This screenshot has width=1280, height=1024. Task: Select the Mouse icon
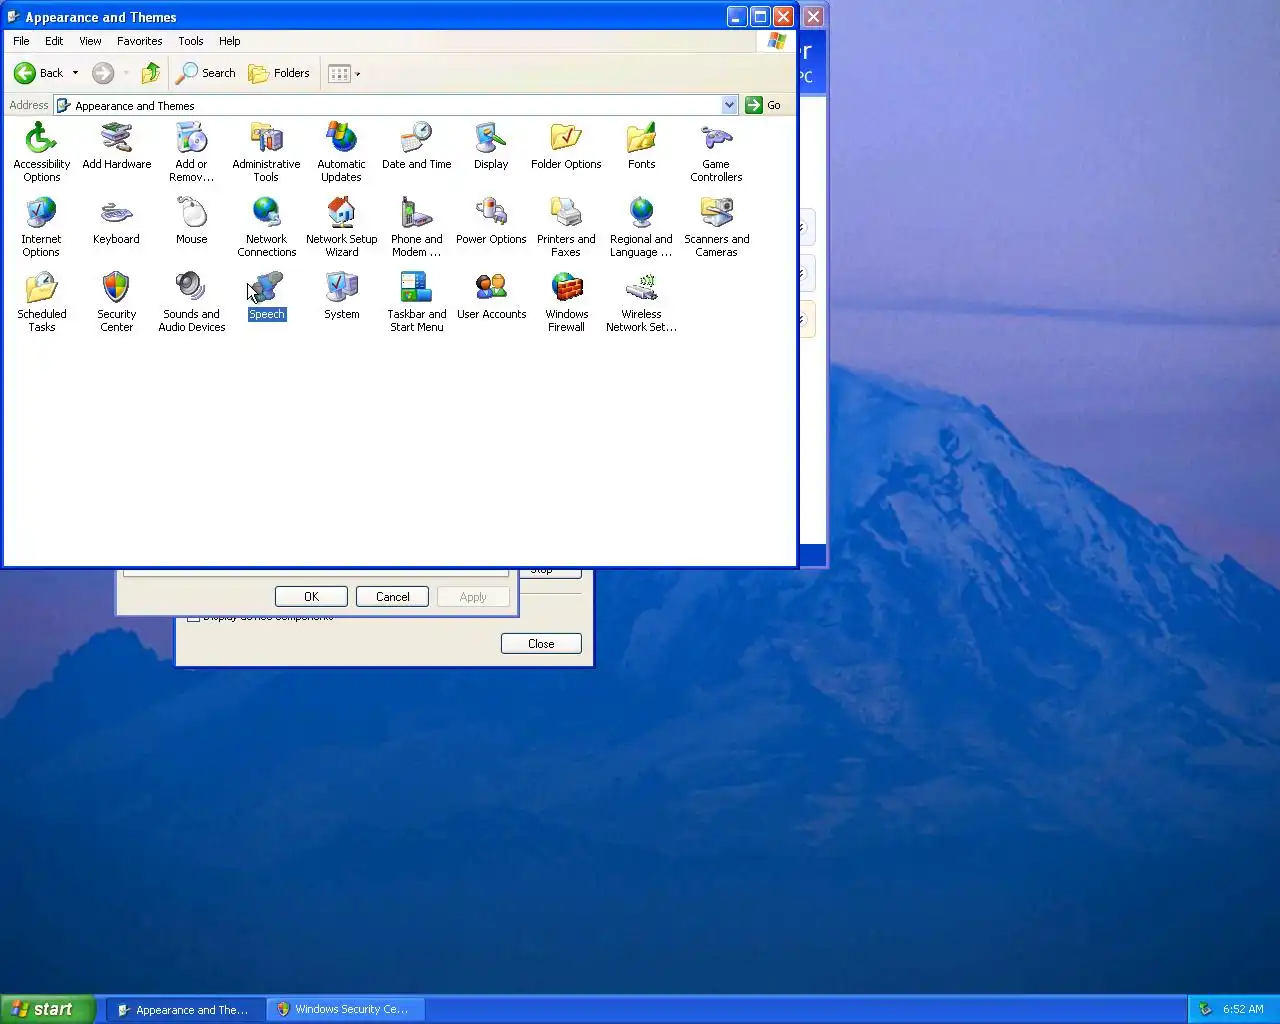click(191, 221)
